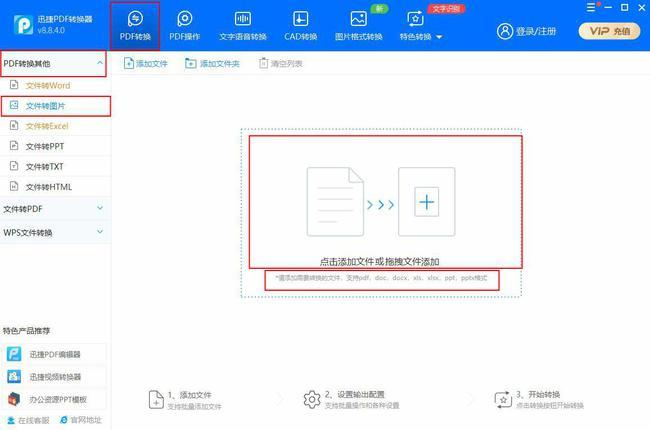Open 在线客服 support link

pos(29,420)
